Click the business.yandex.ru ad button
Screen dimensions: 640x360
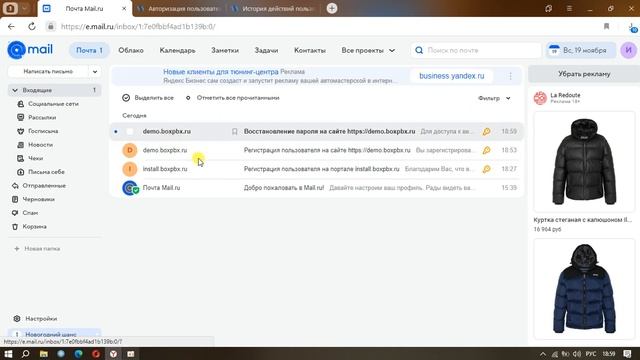pos(451,76)
